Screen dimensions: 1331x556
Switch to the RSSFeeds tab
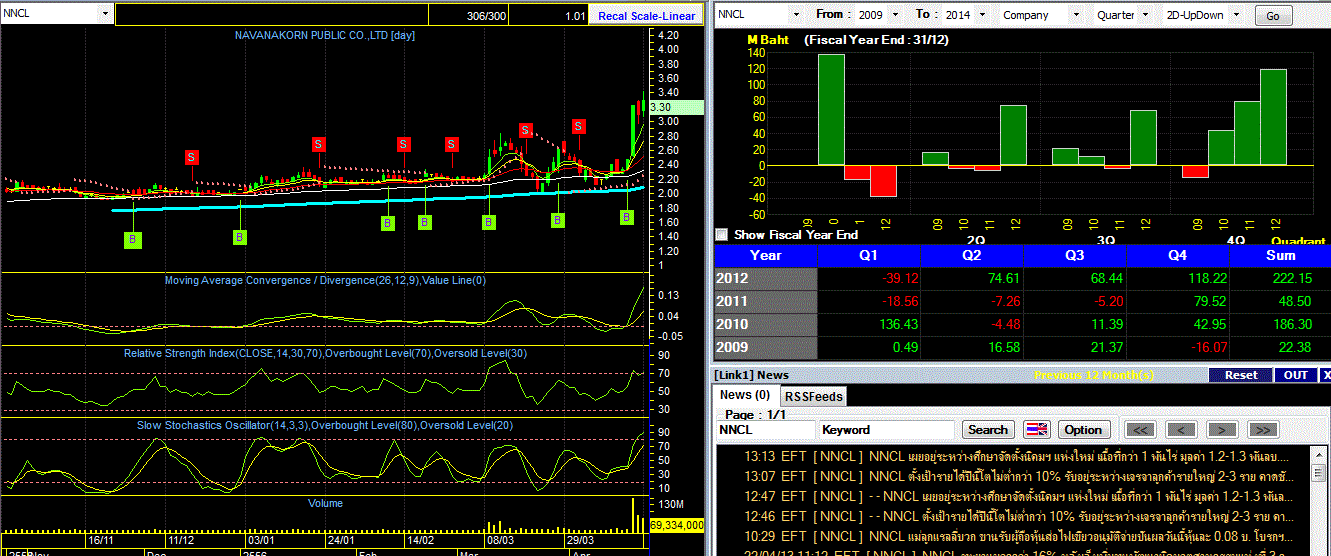[812, 396]
